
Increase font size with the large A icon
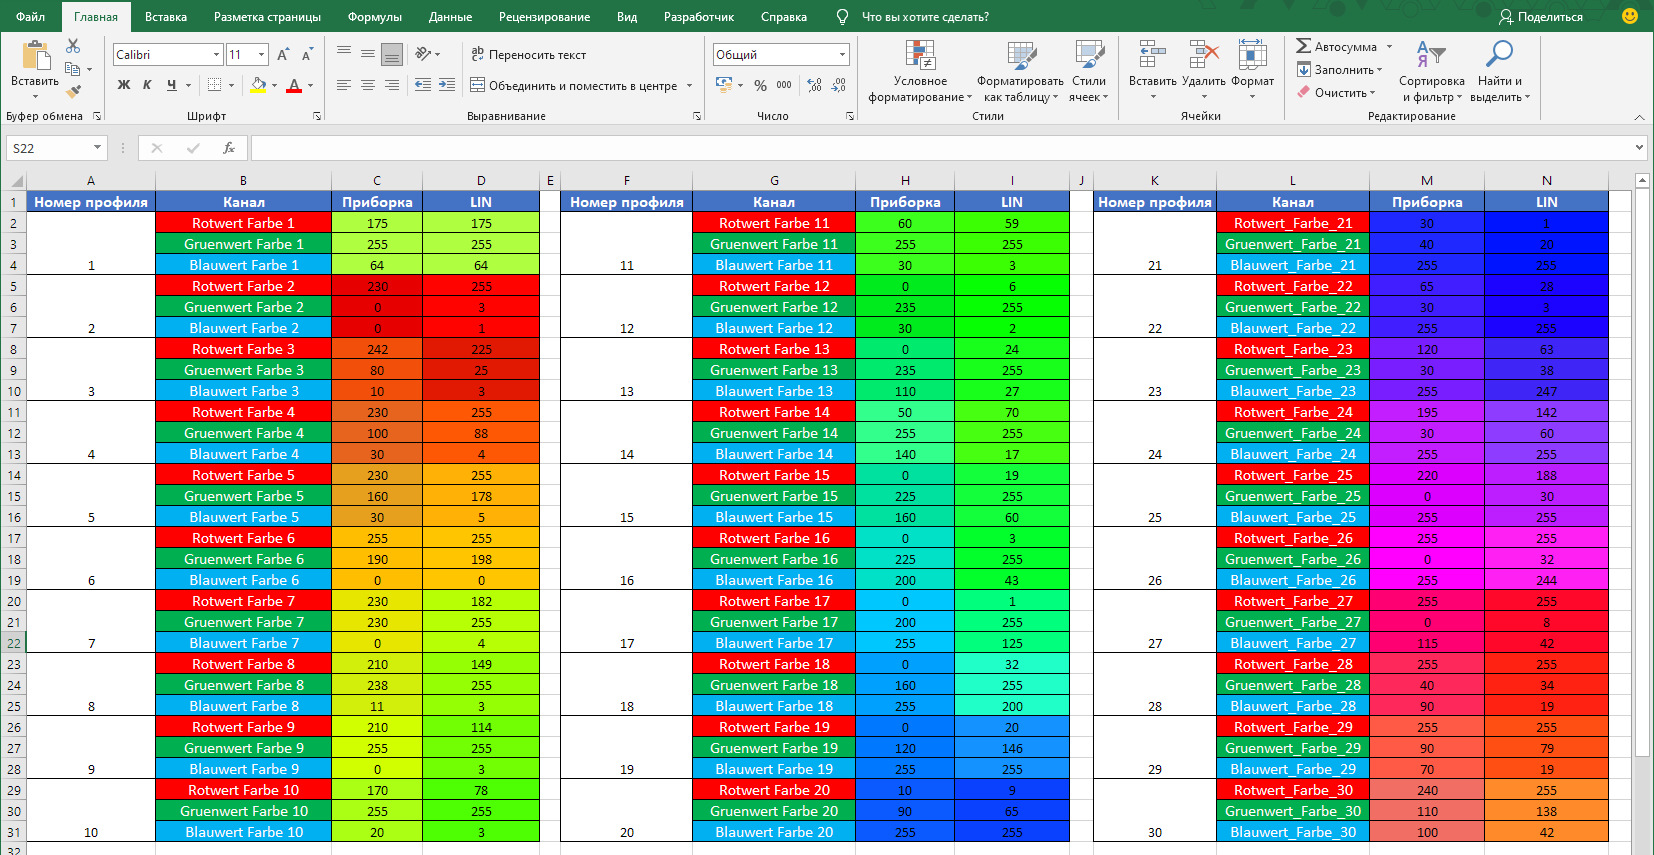283,55
